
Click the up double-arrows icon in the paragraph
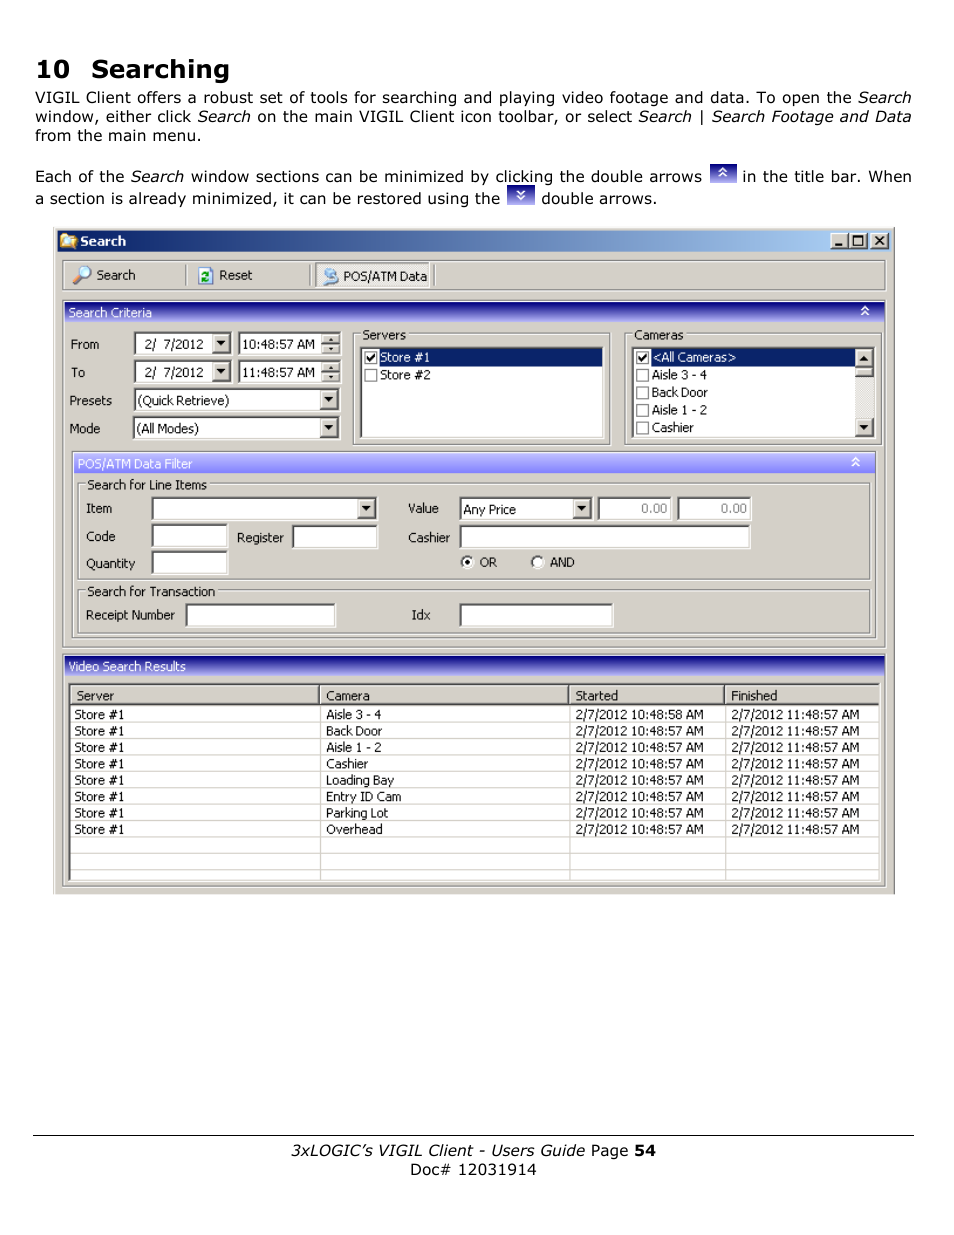click(x=723, y=173)
